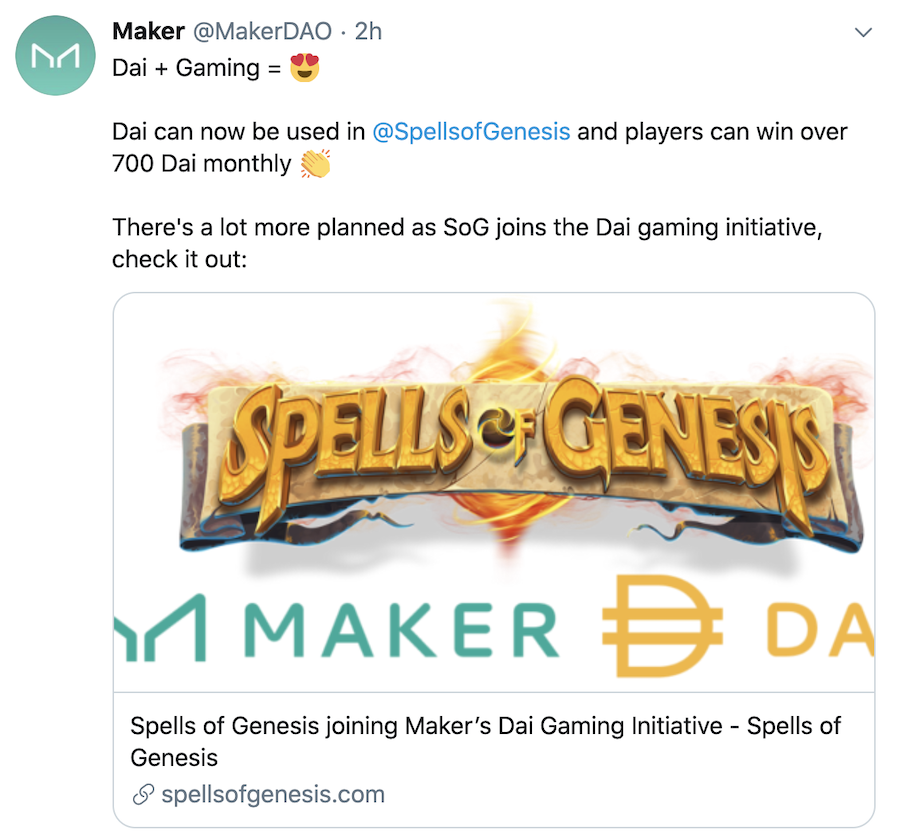Click the text '700 Dai monthly'

pyautogui.click(x=201, y=163)
